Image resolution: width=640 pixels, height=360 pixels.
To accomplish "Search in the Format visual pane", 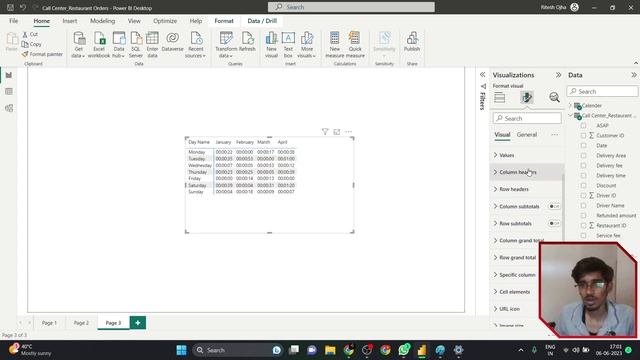I will 527,118.
